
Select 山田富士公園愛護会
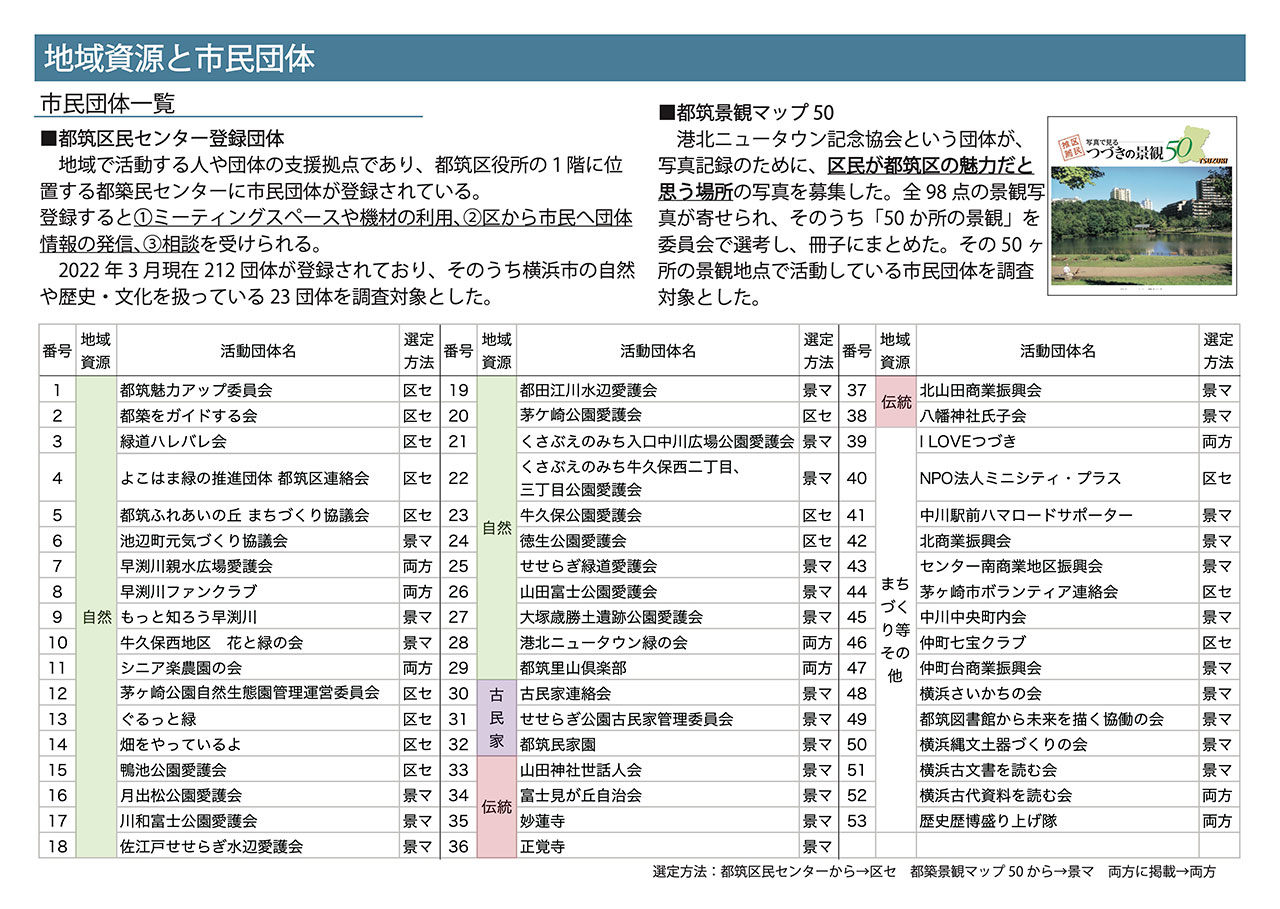(589, 592)
